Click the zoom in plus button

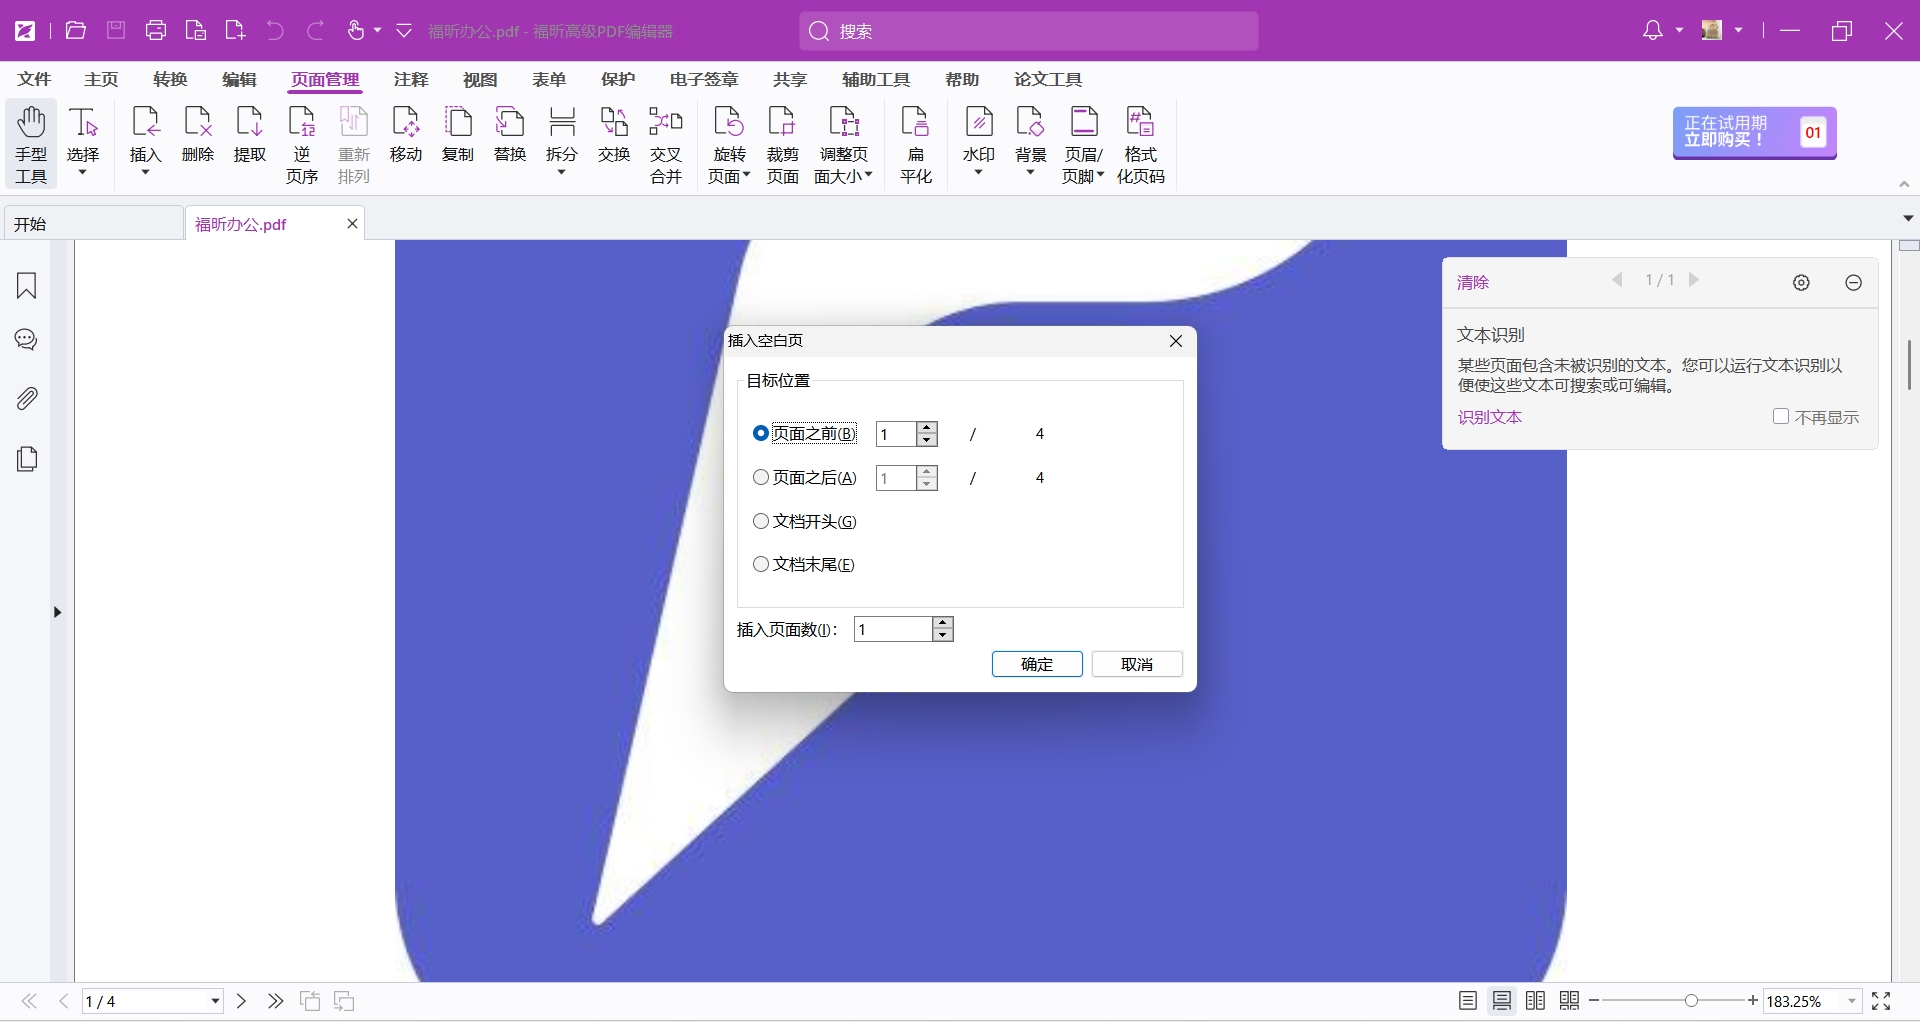(1753, 1001)
